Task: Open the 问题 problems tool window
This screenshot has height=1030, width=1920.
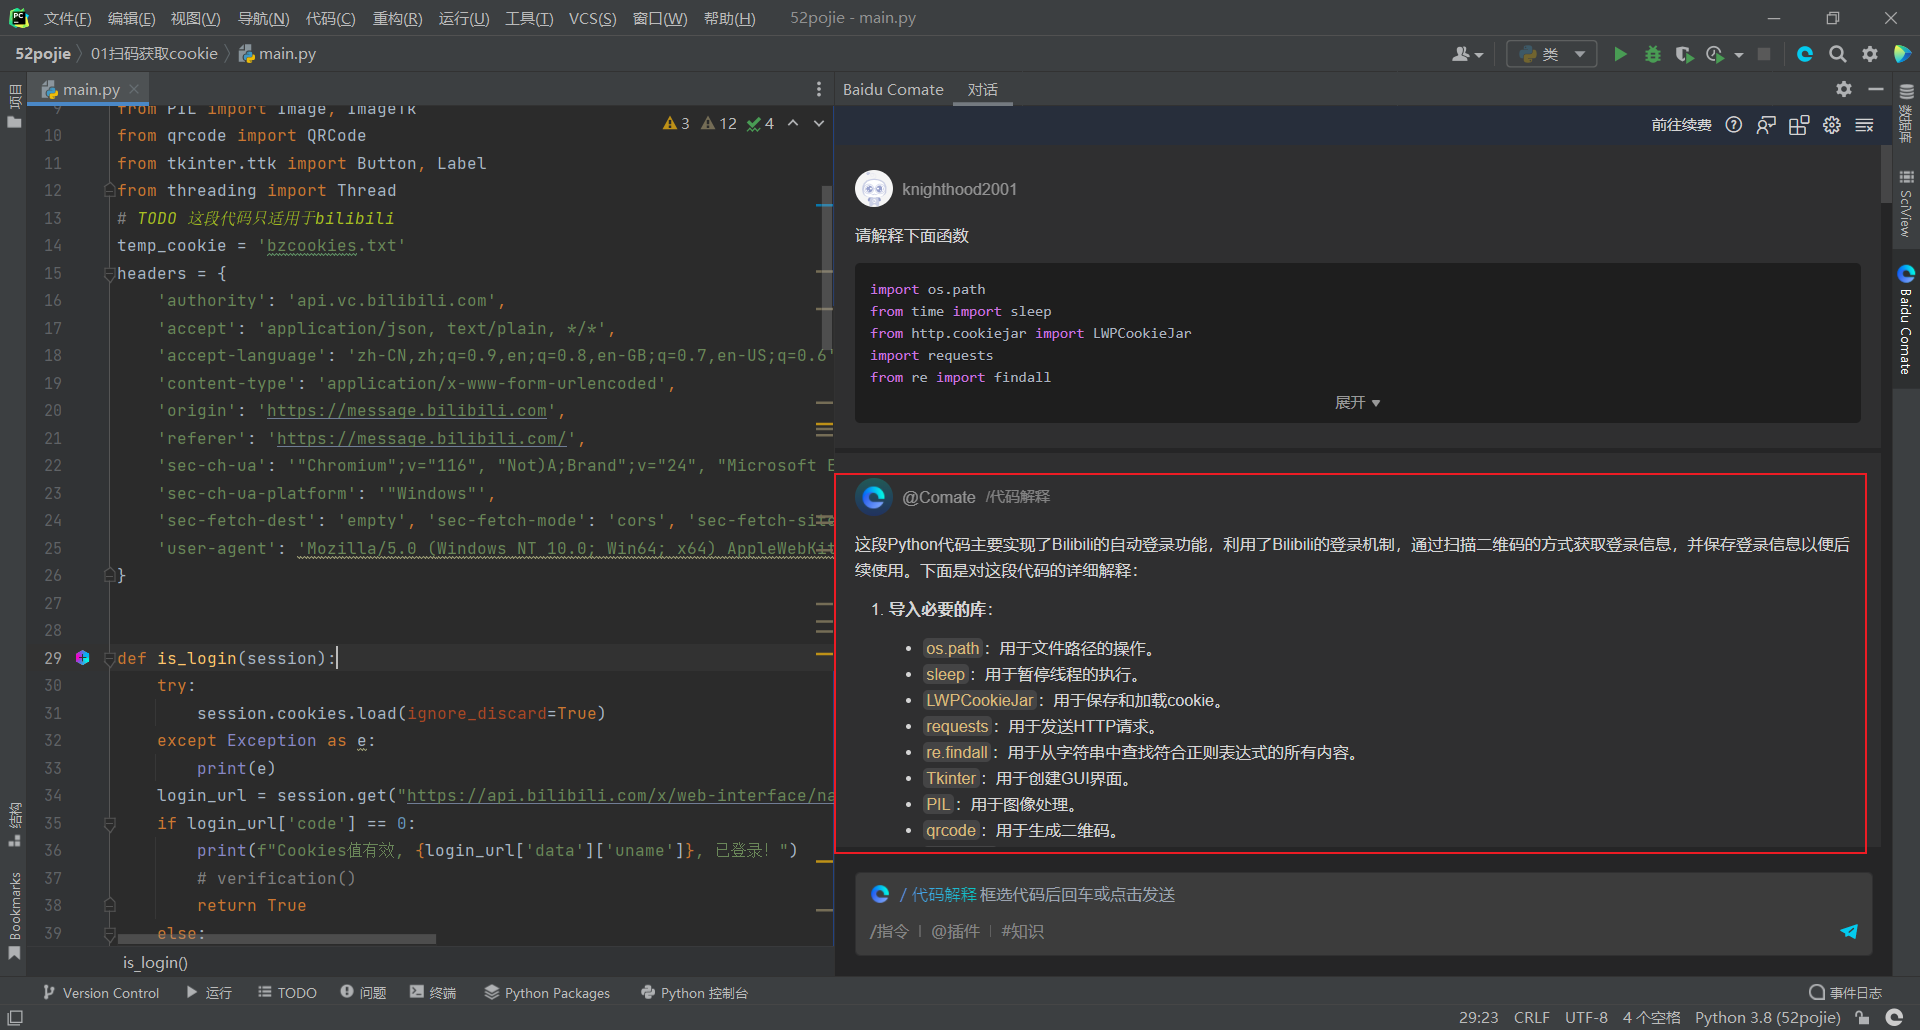Action: point(363,992)
